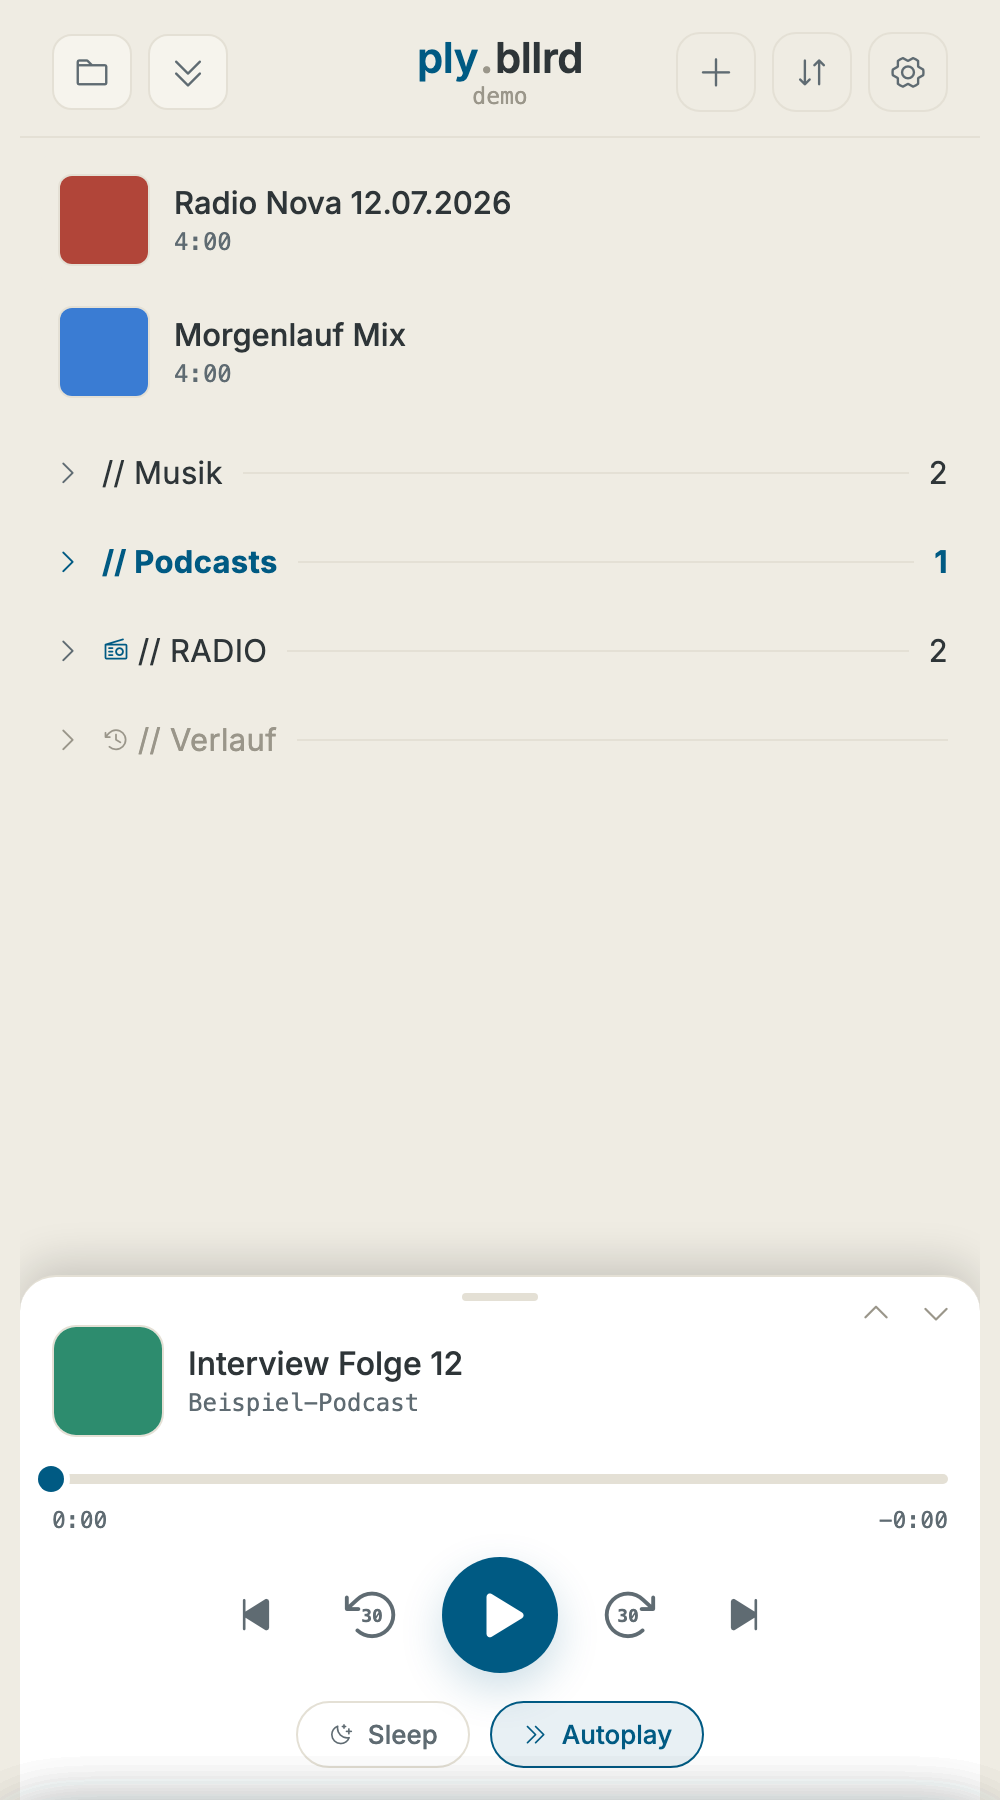
Task: Jump to previous track
Action: point(256,1615)
